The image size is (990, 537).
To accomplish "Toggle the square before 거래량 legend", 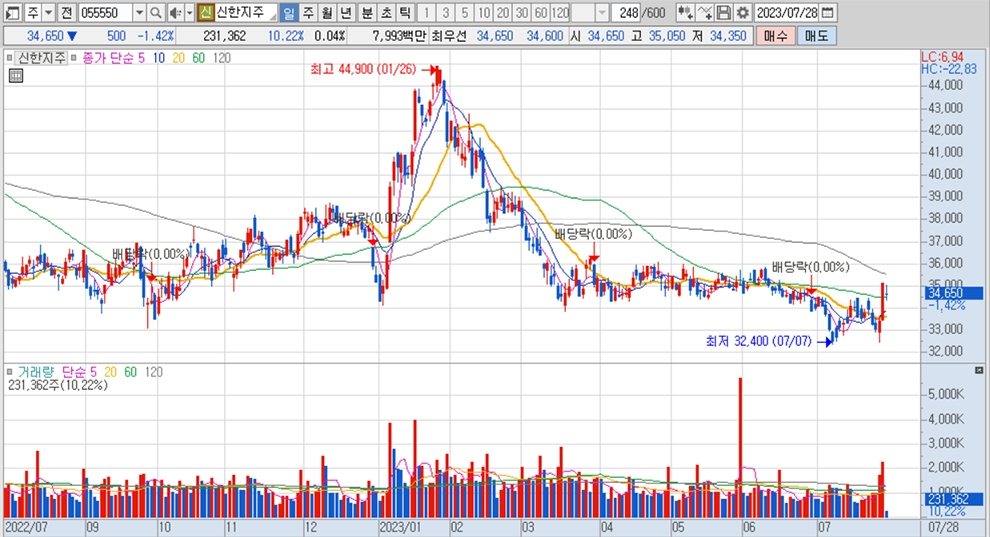I will [x=9, y=372].
